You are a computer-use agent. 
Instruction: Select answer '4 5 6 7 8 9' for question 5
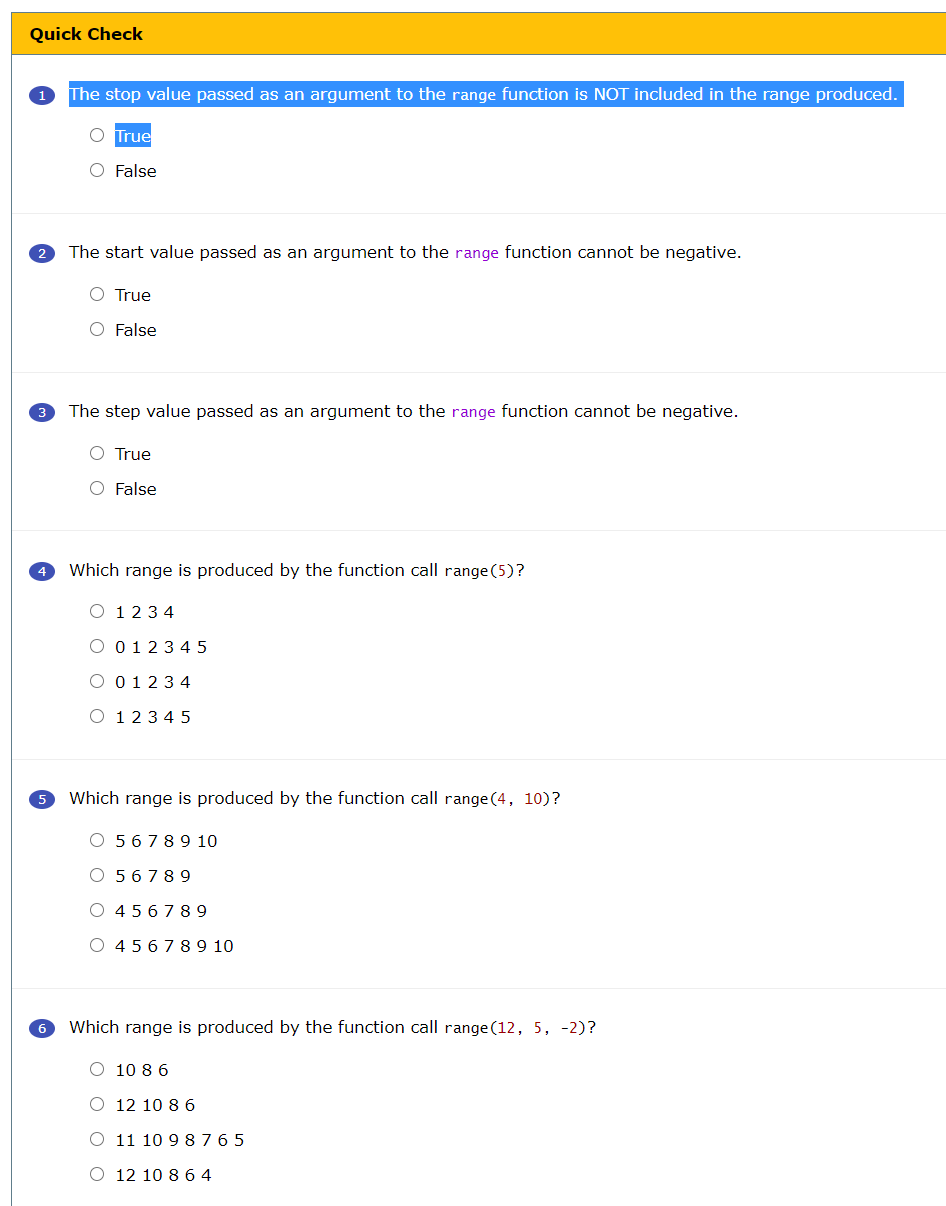pos(96,910)
